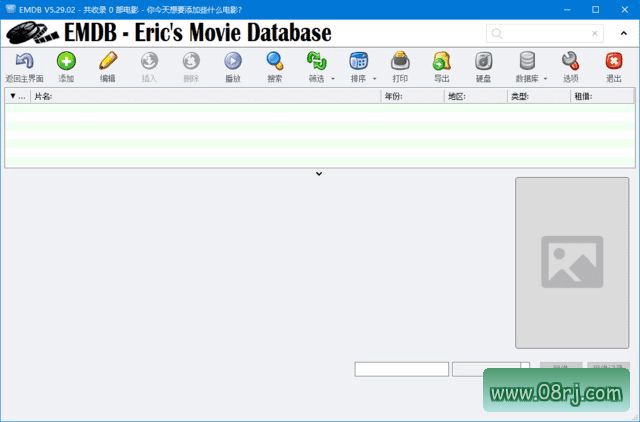Sort by the 地区 (region) column header
Viewport: 640px width, 422px height.
click(476, 96)
